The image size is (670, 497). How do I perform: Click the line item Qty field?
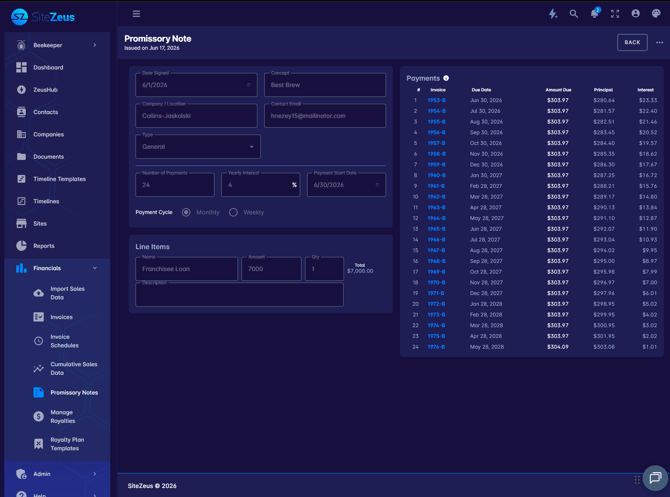[x=324, y=269]
